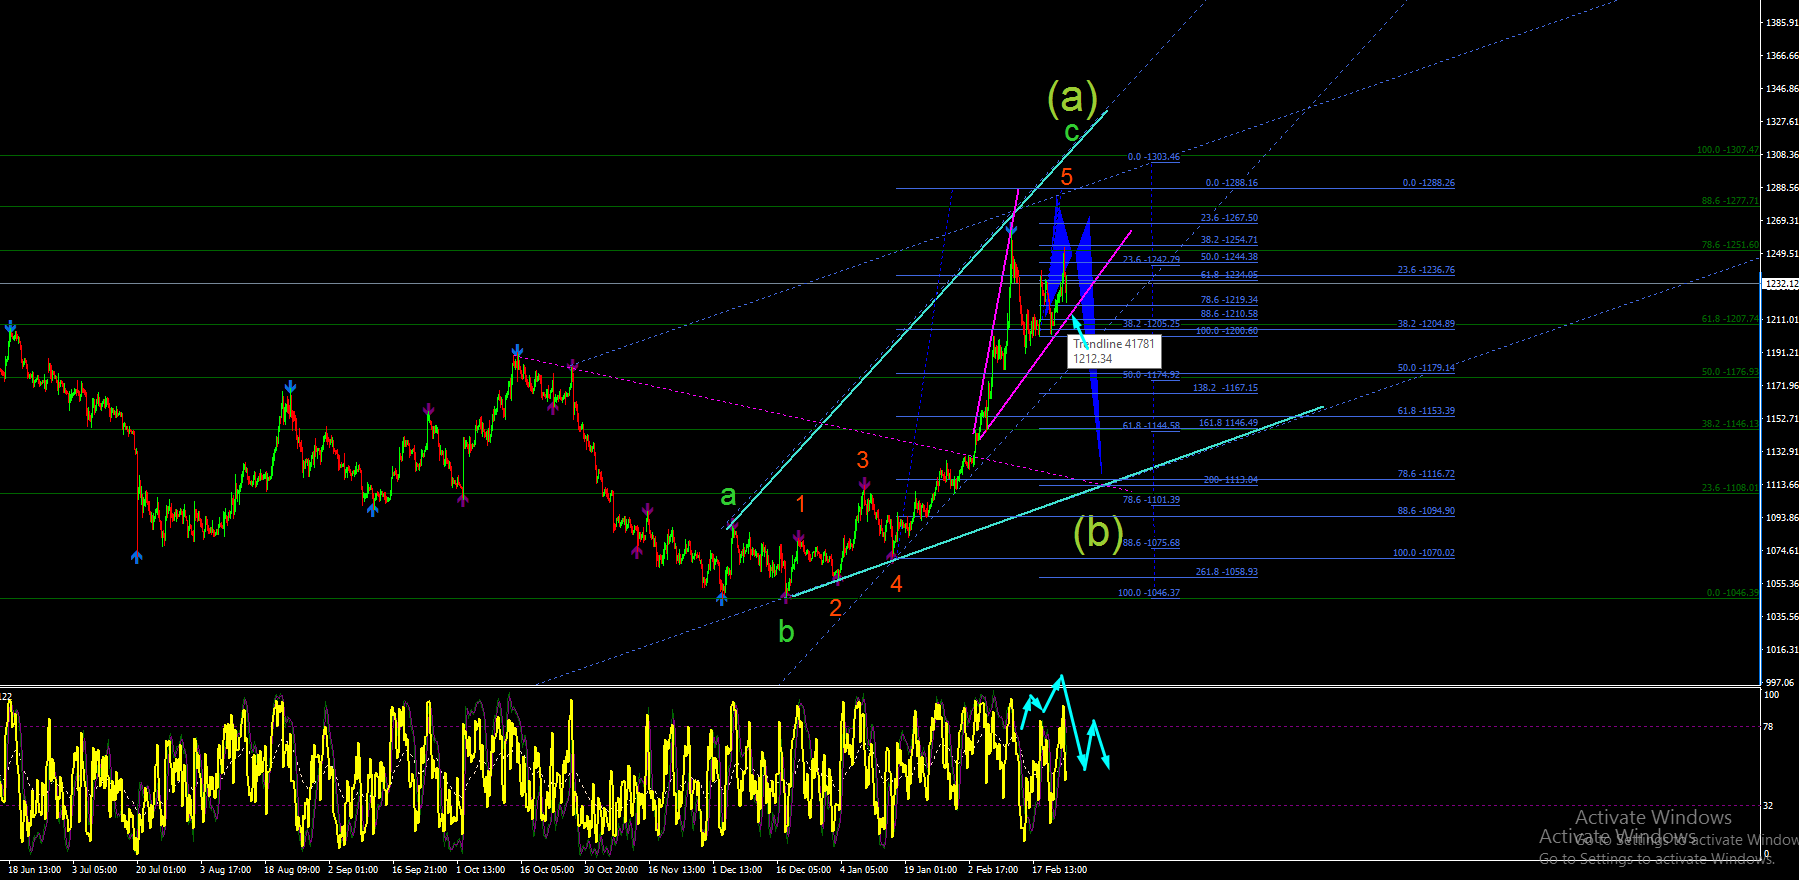Click the blue fractal arrow atop the 16 Oct peak
This screenshot has width=1799, height=880.
click(517, 350)
